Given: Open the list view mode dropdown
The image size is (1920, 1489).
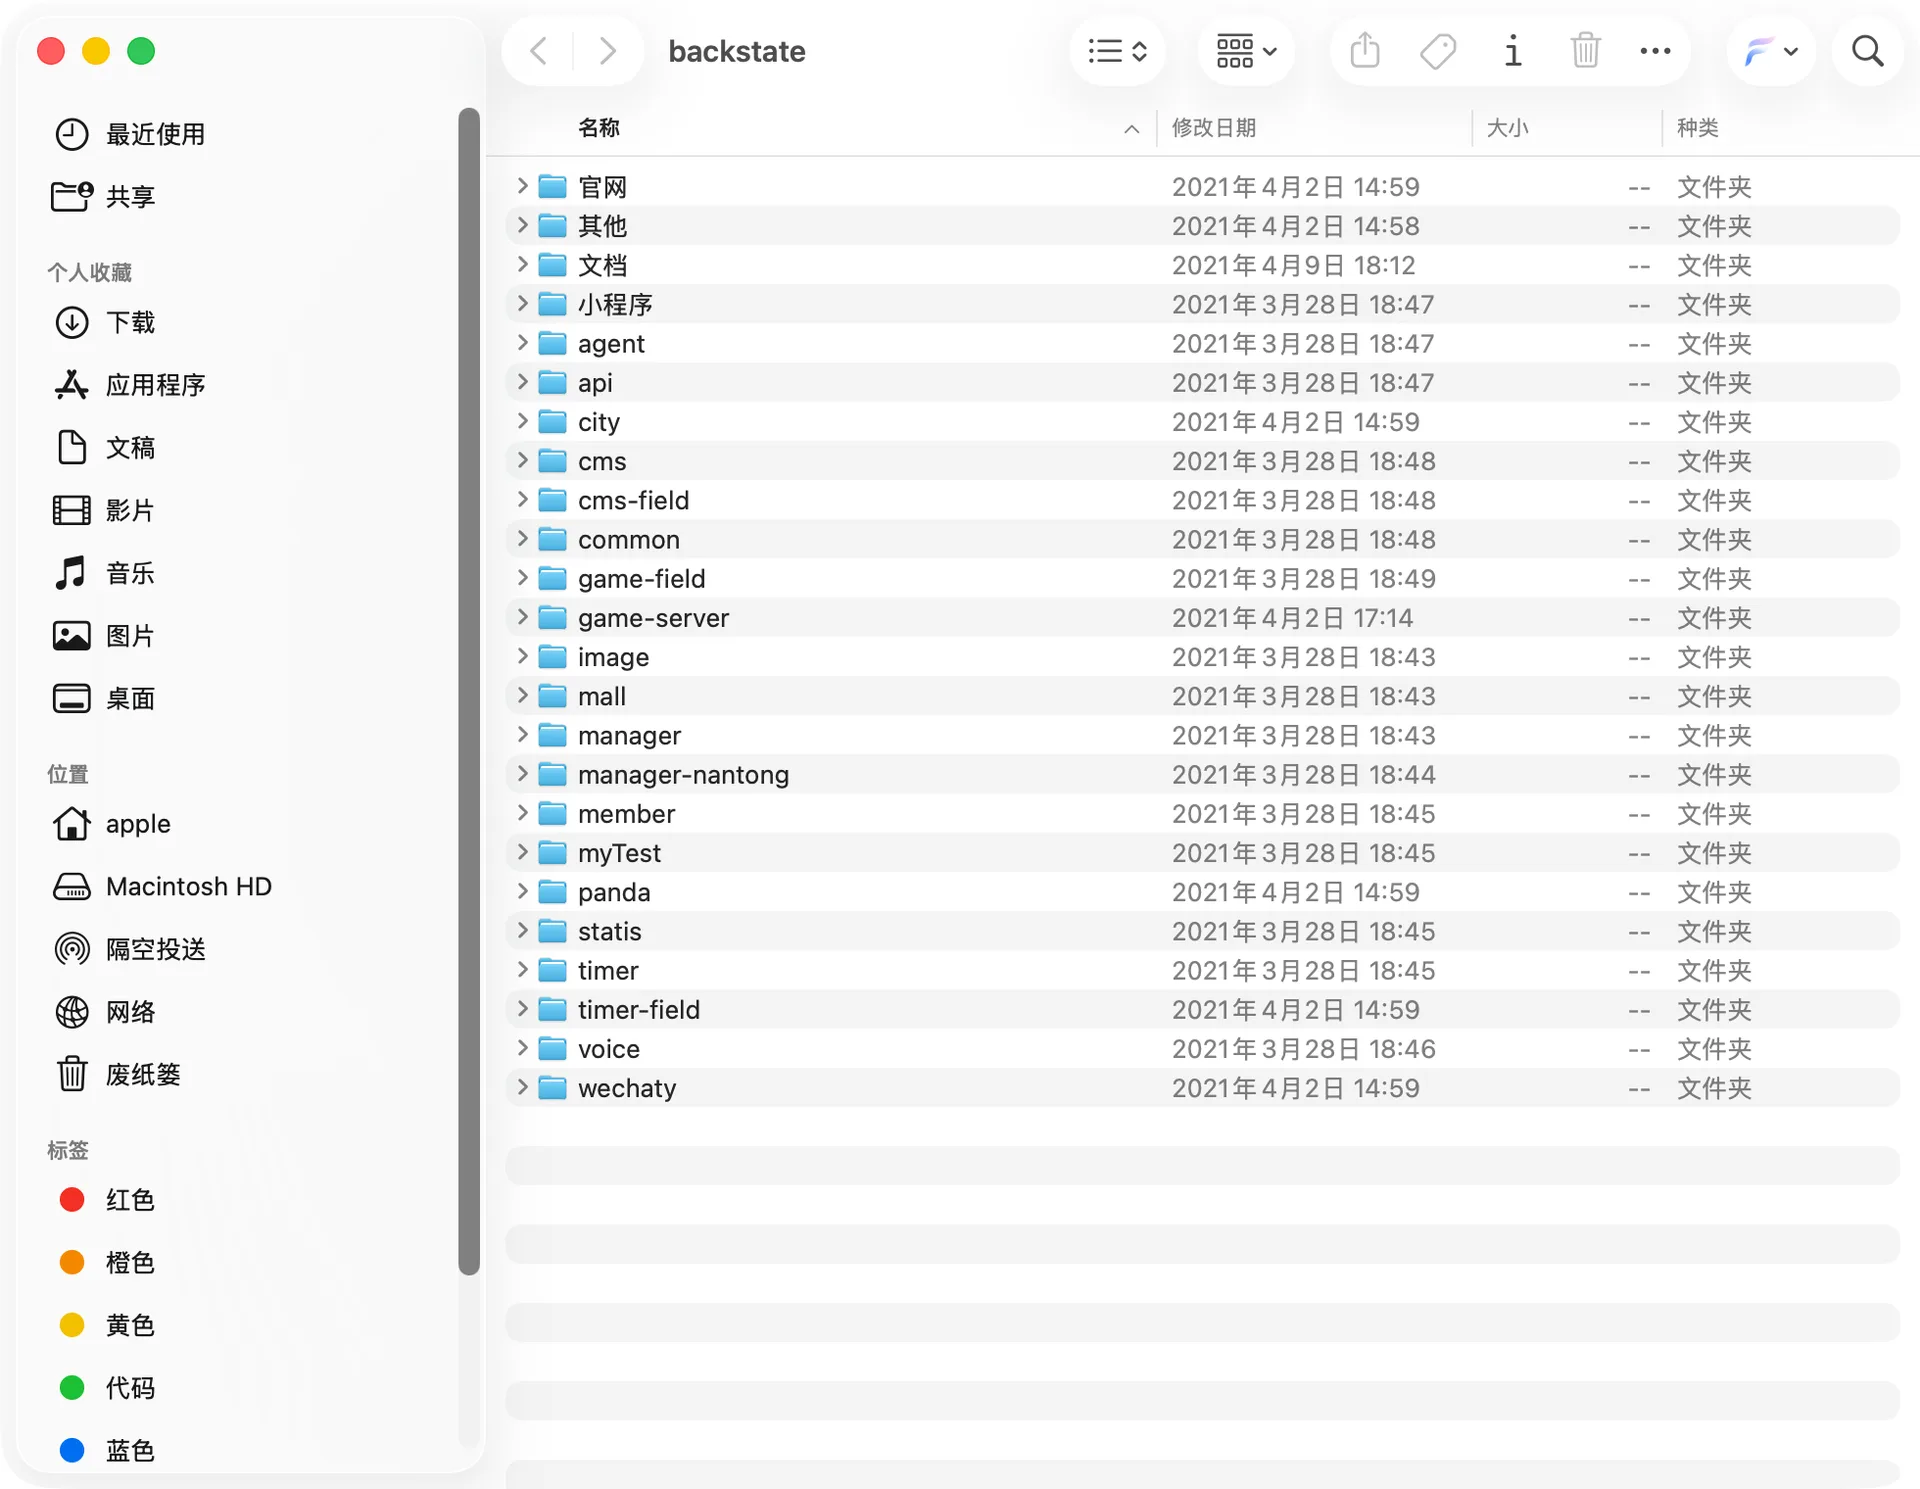Looking at the screenshot, I should (1117, 51).
